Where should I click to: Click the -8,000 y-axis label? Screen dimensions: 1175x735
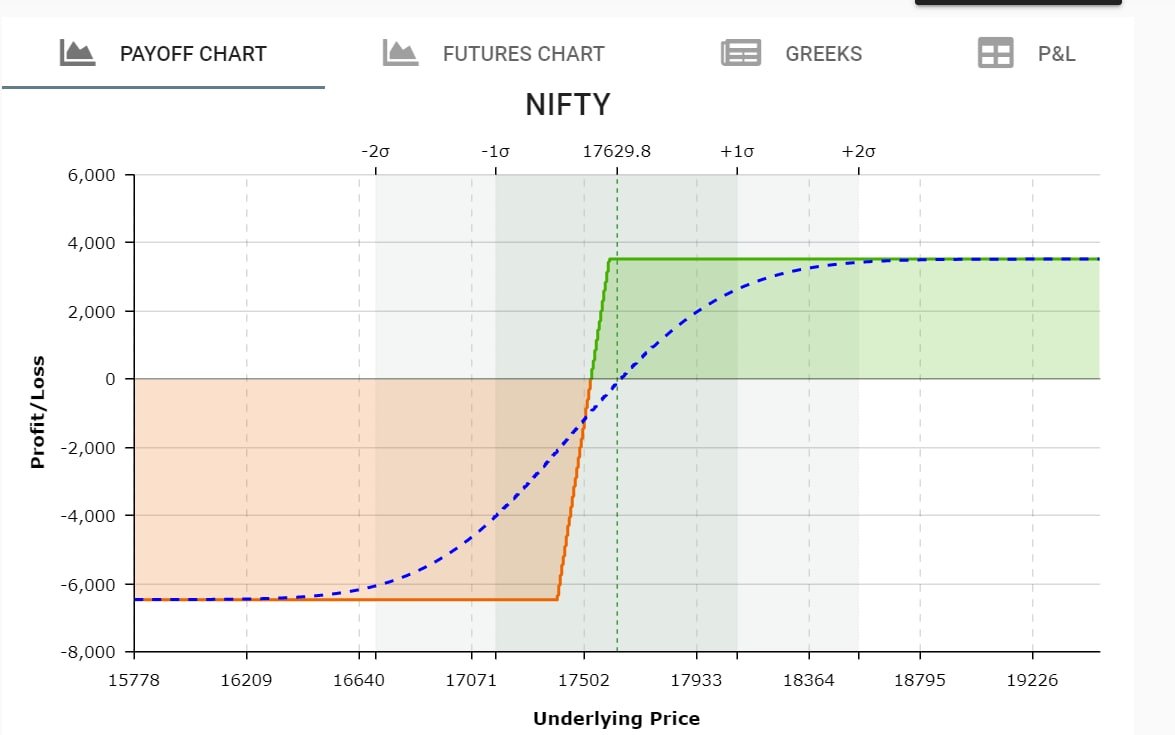tap(88, 652)
